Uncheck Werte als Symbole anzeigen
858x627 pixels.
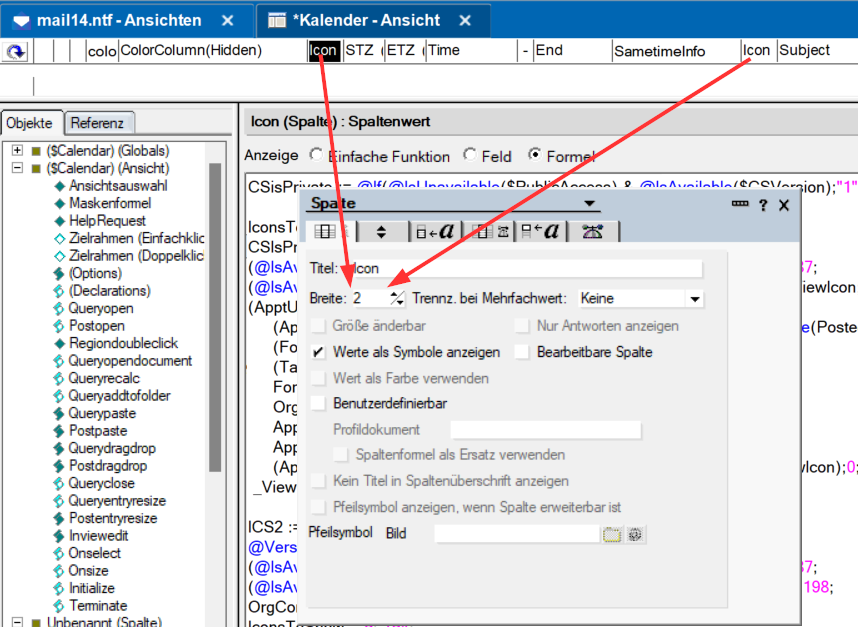pos(319,352)
